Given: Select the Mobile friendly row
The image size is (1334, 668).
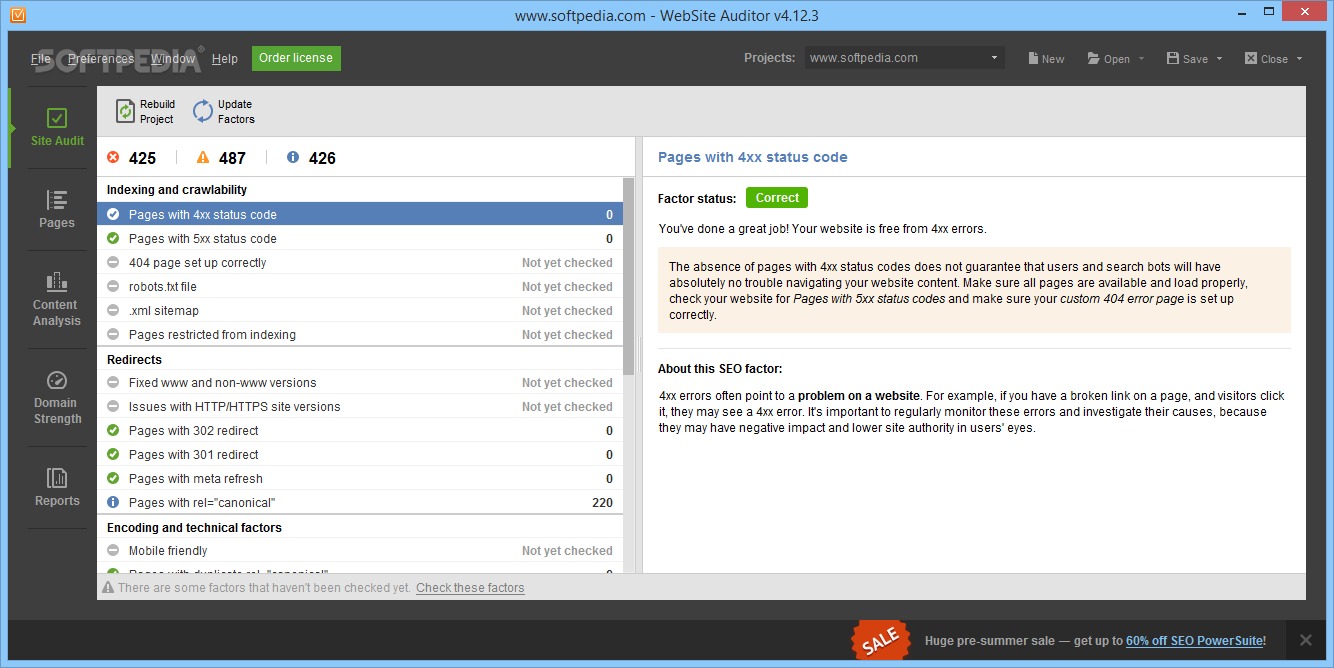Looking at the screenshot, I should coord(360,551).
